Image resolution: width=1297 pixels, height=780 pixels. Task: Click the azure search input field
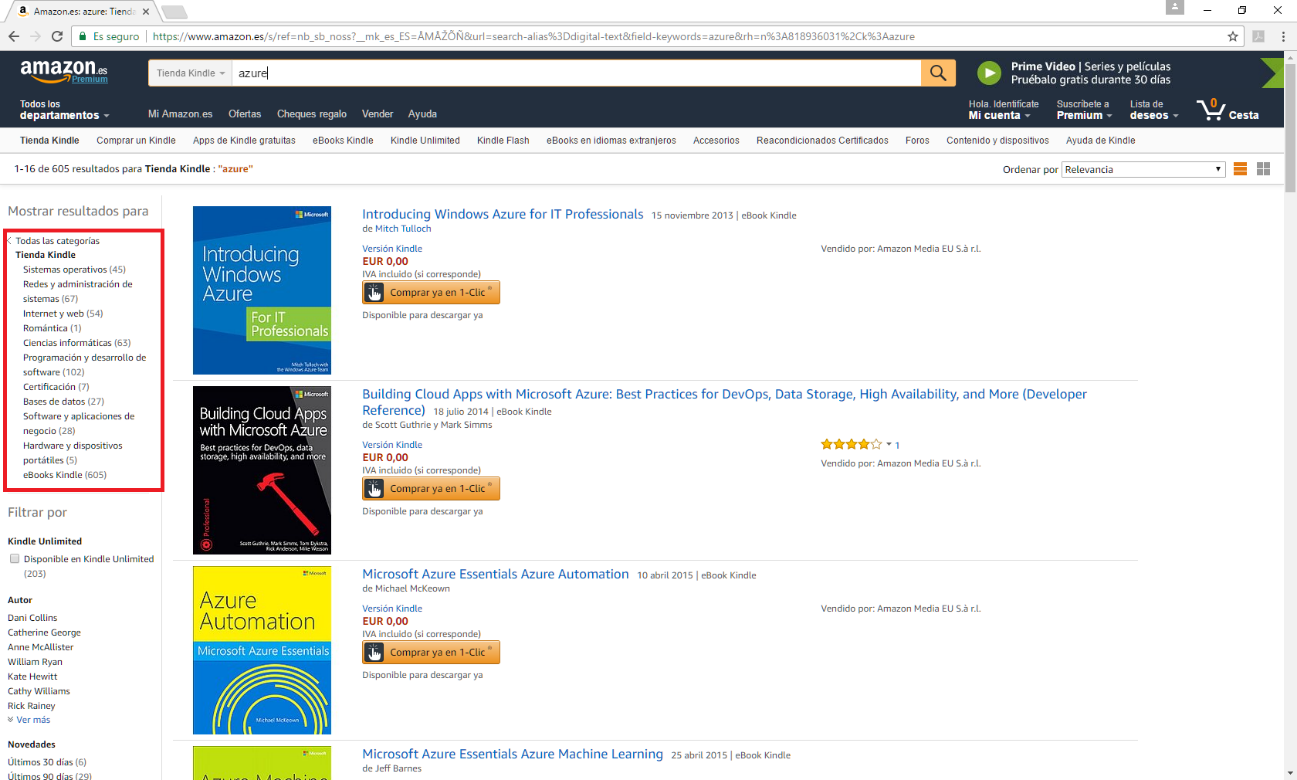tap(575, 73)
